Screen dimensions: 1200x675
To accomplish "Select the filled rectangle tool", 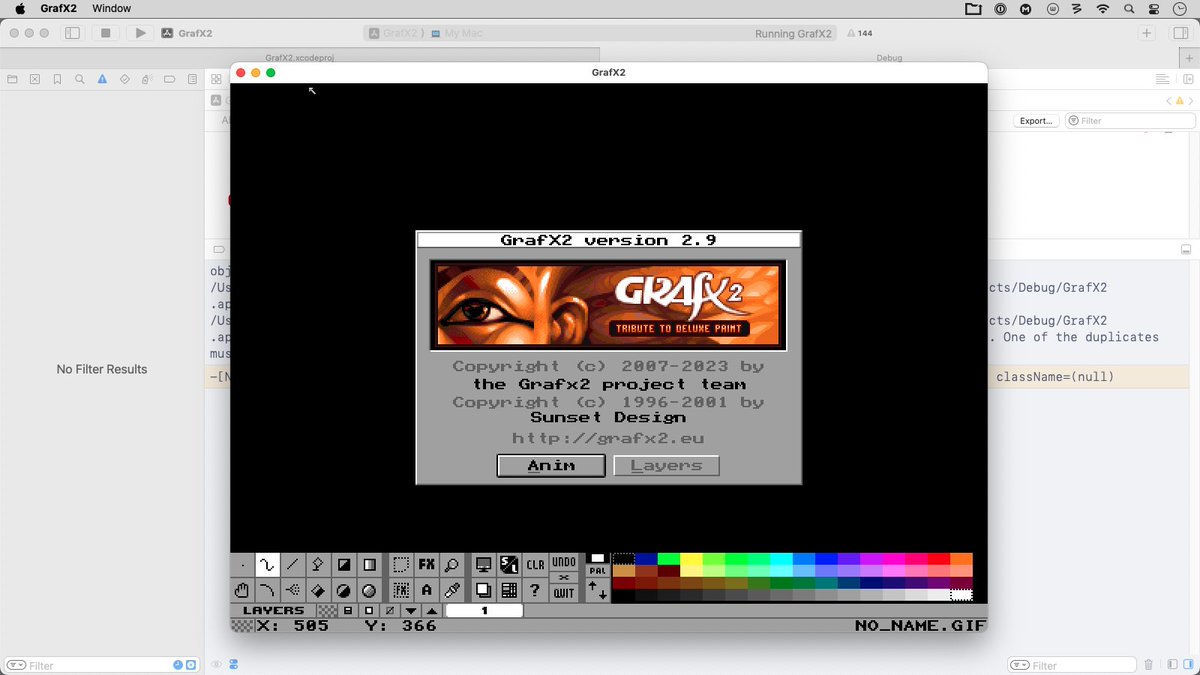I will [343, 565].
